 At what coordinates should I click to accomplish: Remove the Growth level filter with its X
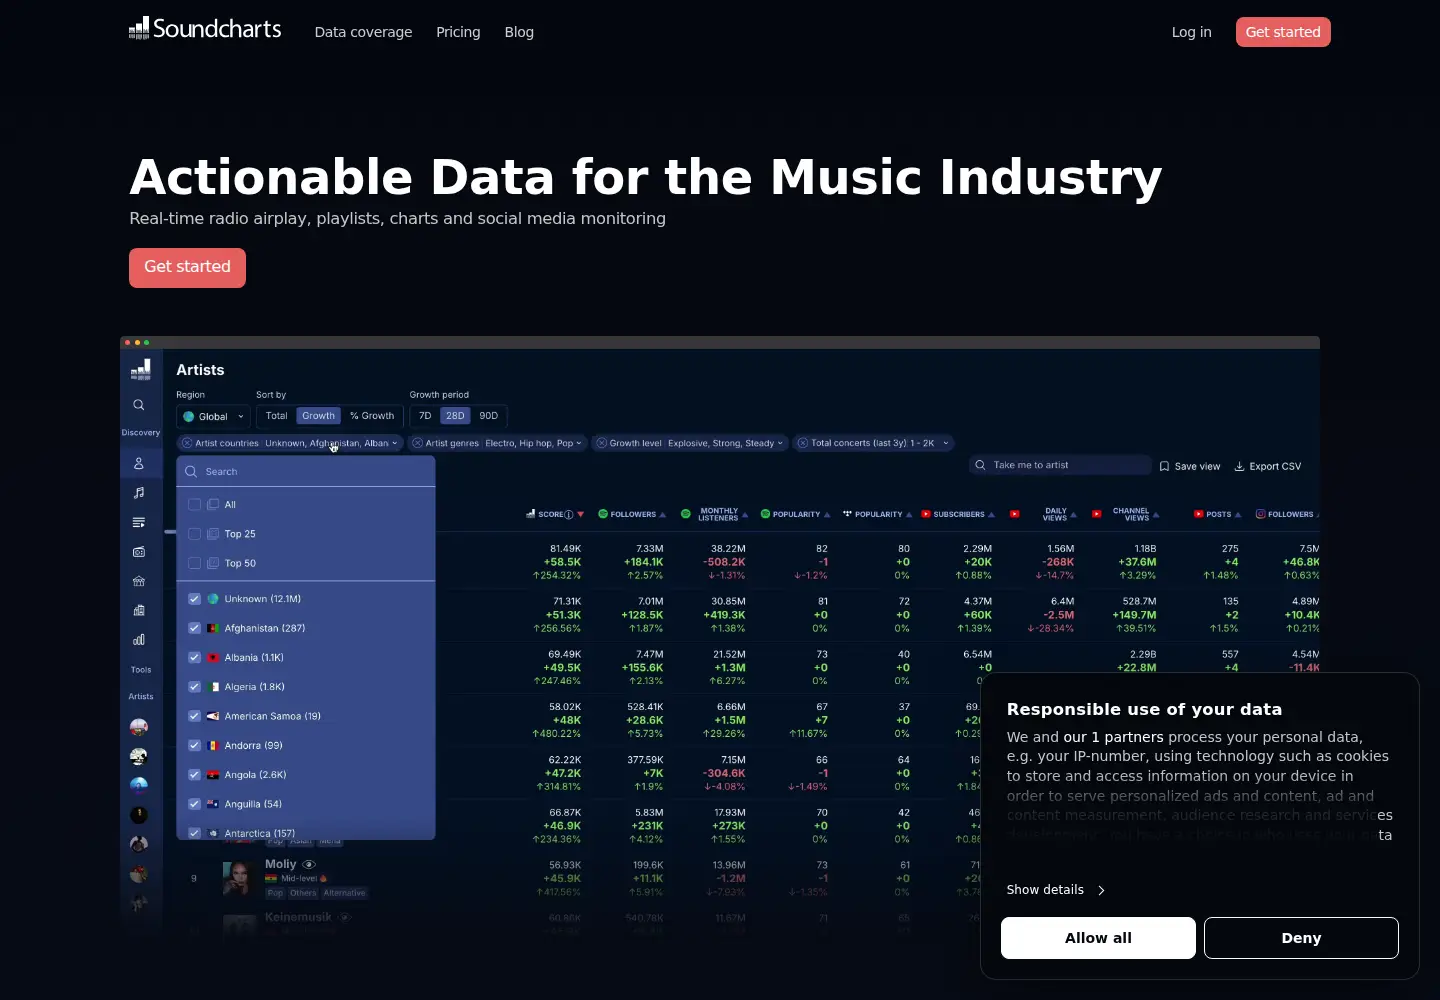click(x=601, y=443)
